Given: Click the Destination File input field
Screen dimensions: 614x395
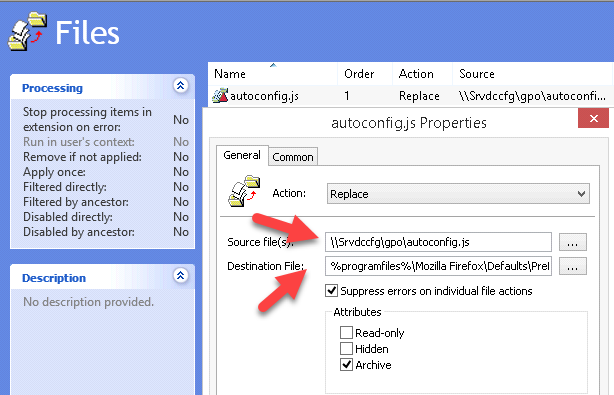Looking at the screenshot, I should tap(438, 266).
